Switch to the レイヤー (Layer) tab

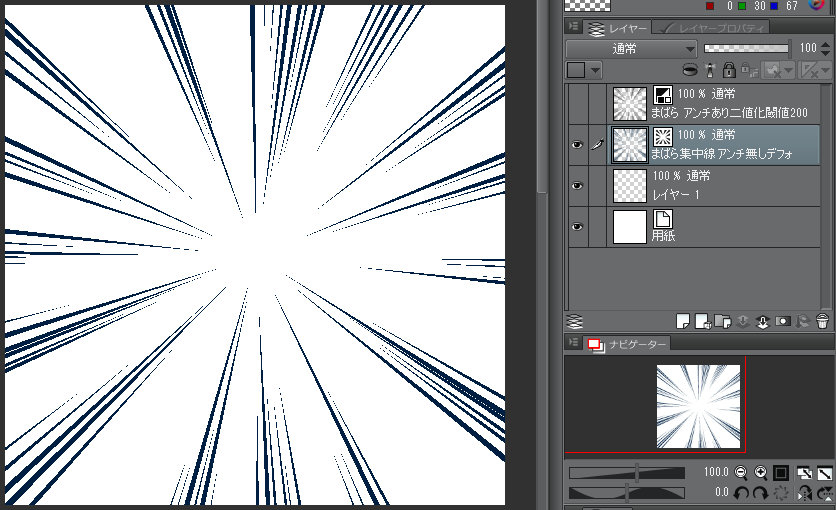617,28
